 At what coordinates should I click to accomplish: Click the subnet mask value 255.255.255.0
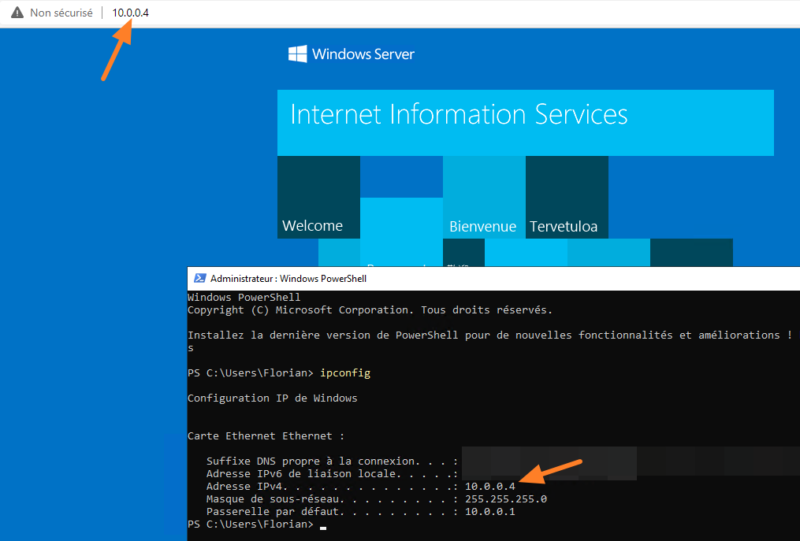click(506, 499)
